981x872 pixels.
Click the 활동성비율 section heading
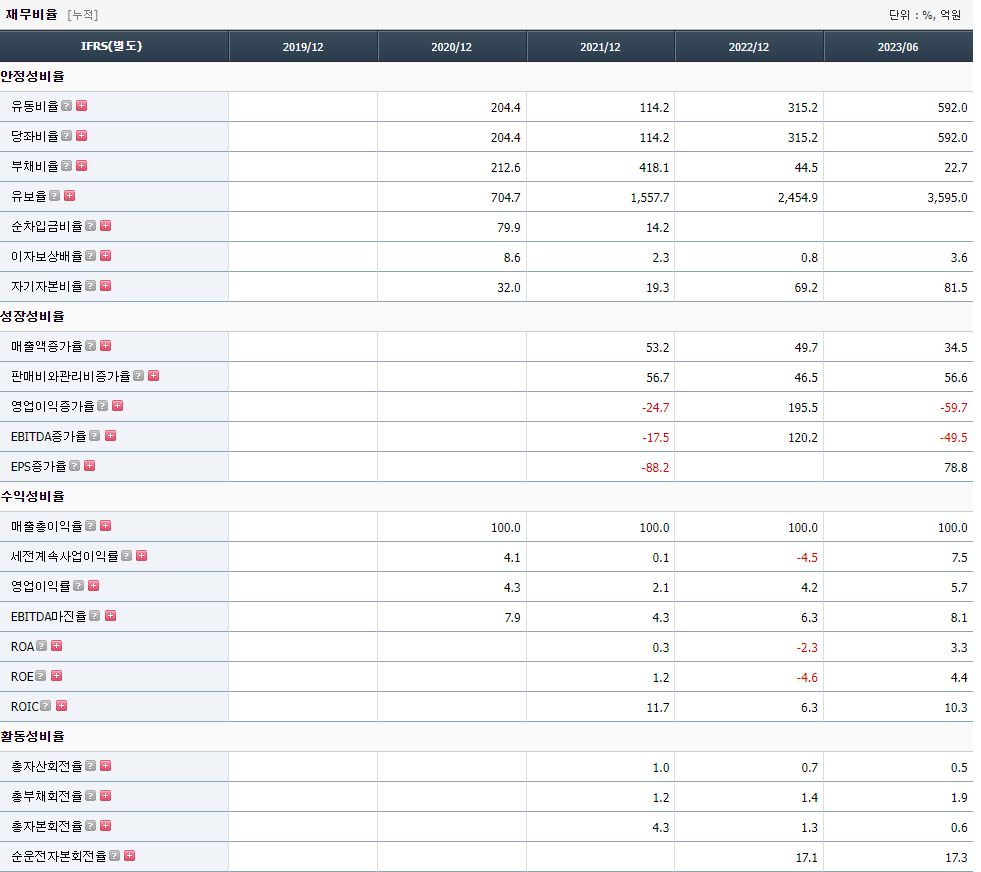pos(33,737)
